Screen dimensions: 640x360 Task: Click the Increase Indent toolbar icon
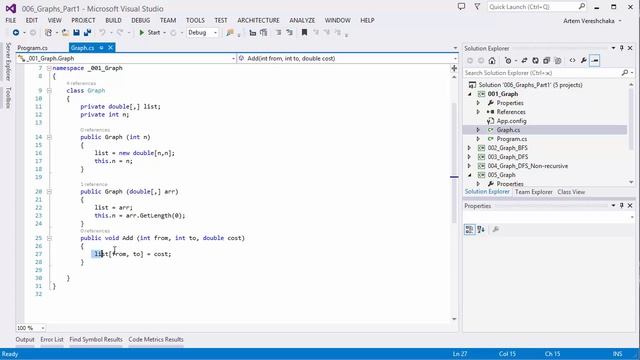289,33
